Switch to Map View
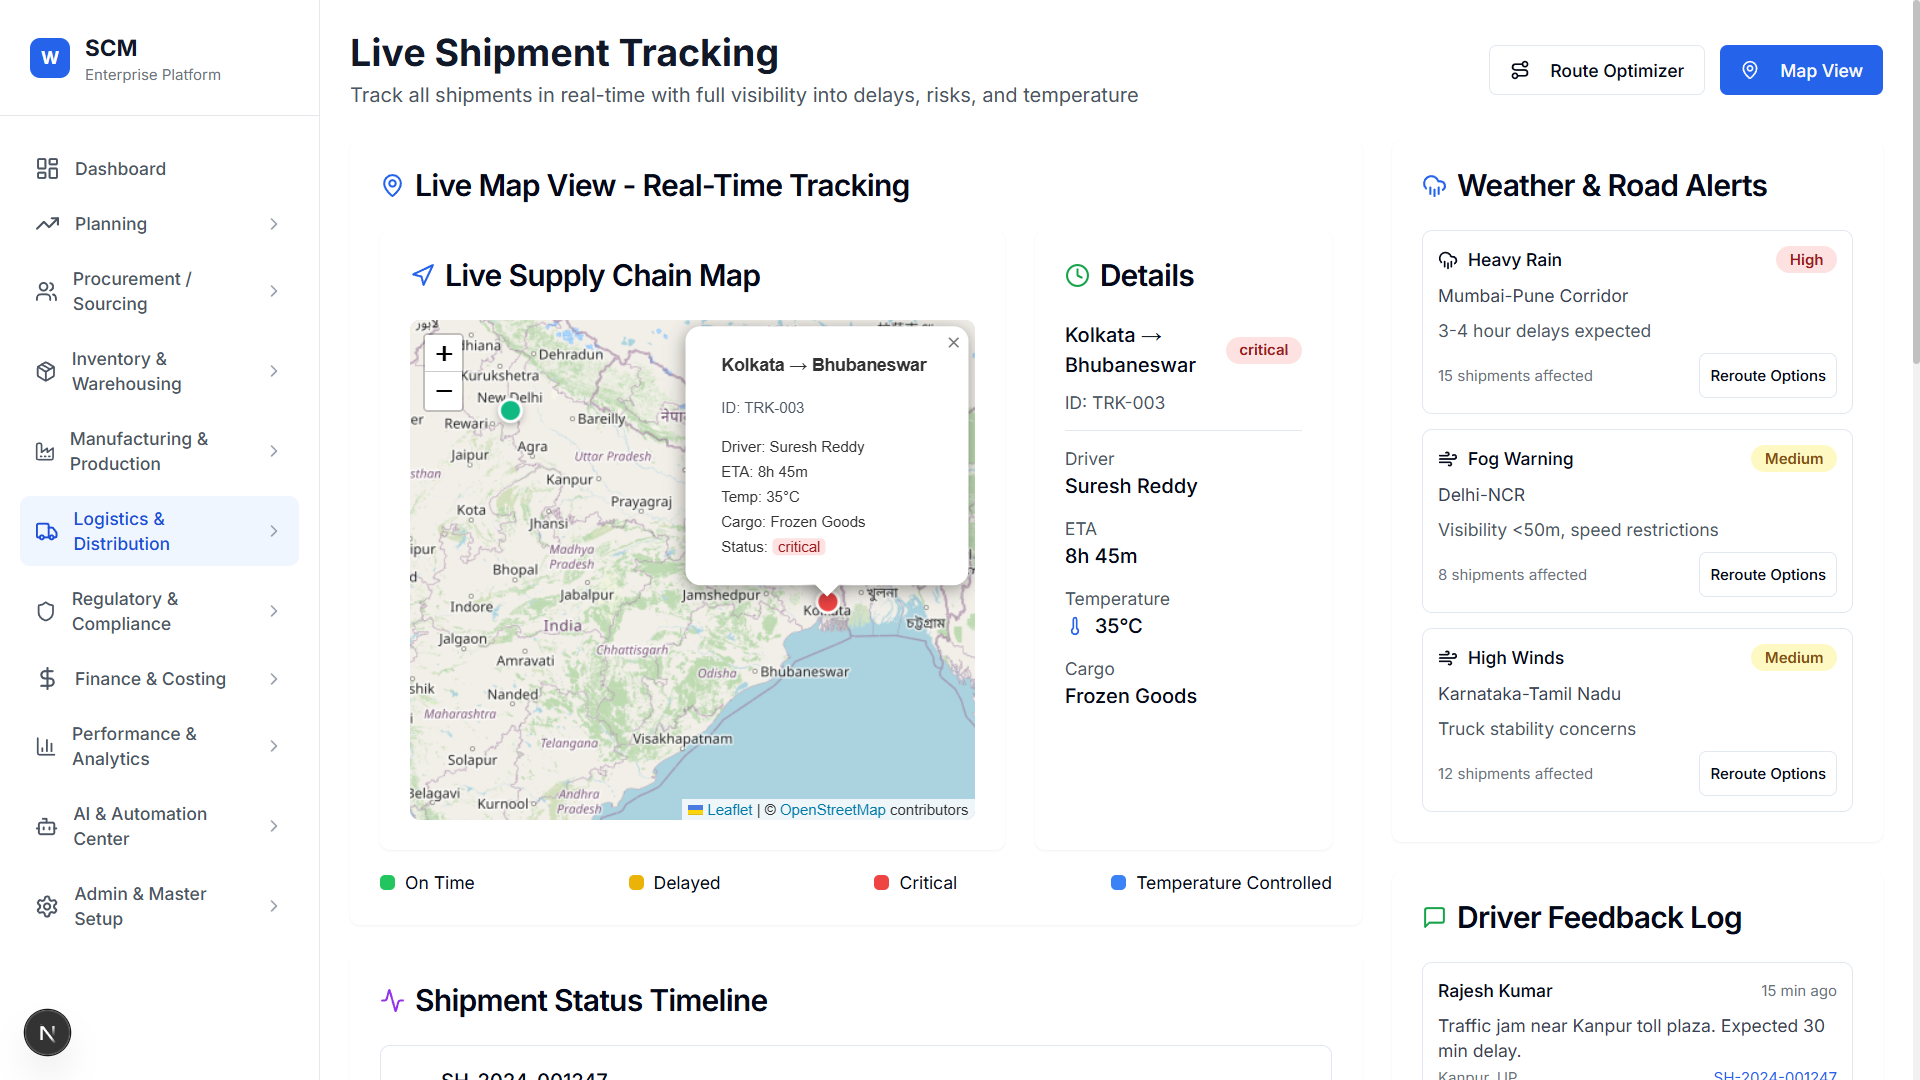 coord(1800,70)
